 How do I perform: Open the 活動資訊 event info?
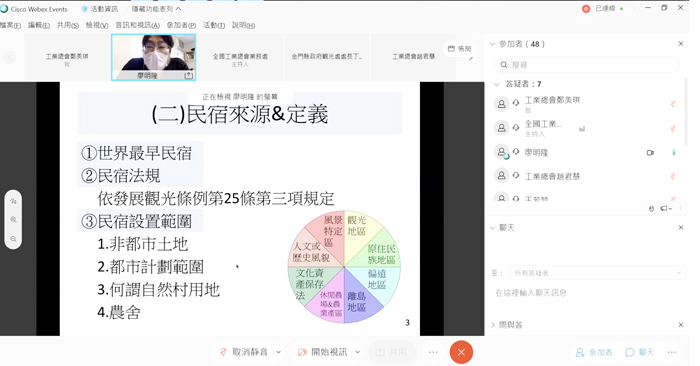(x=100, y=9)
